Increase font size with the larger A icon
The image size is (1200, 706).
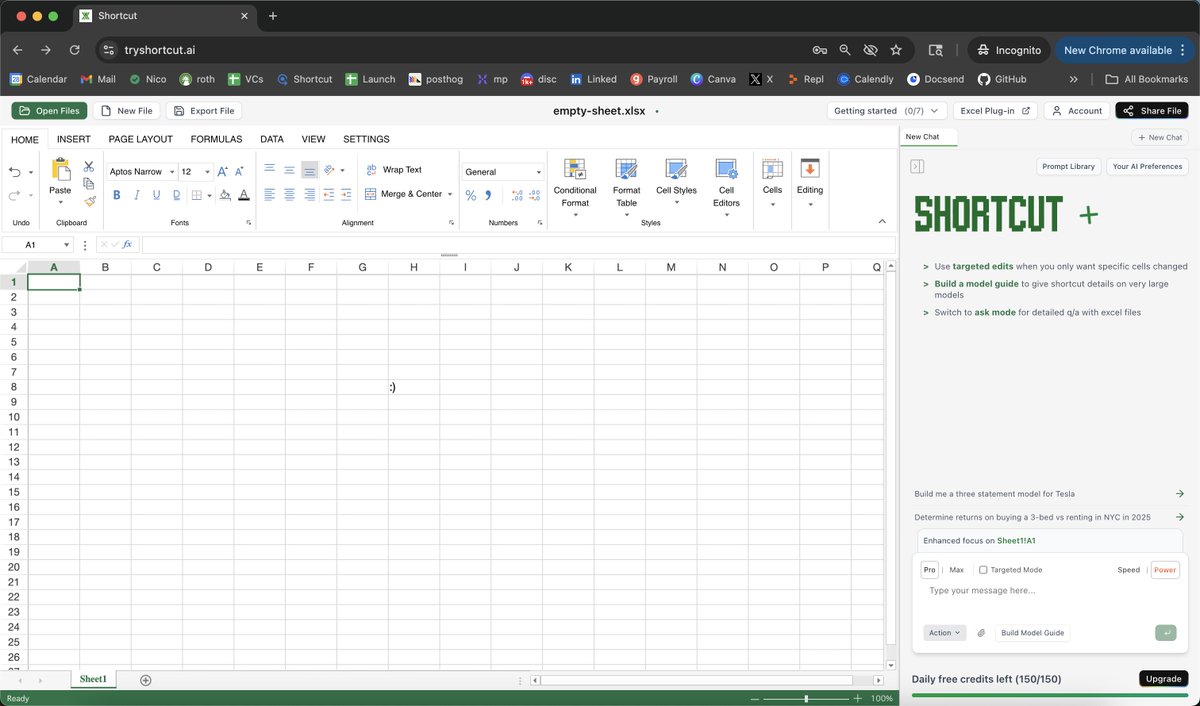[x=222, y=172]
